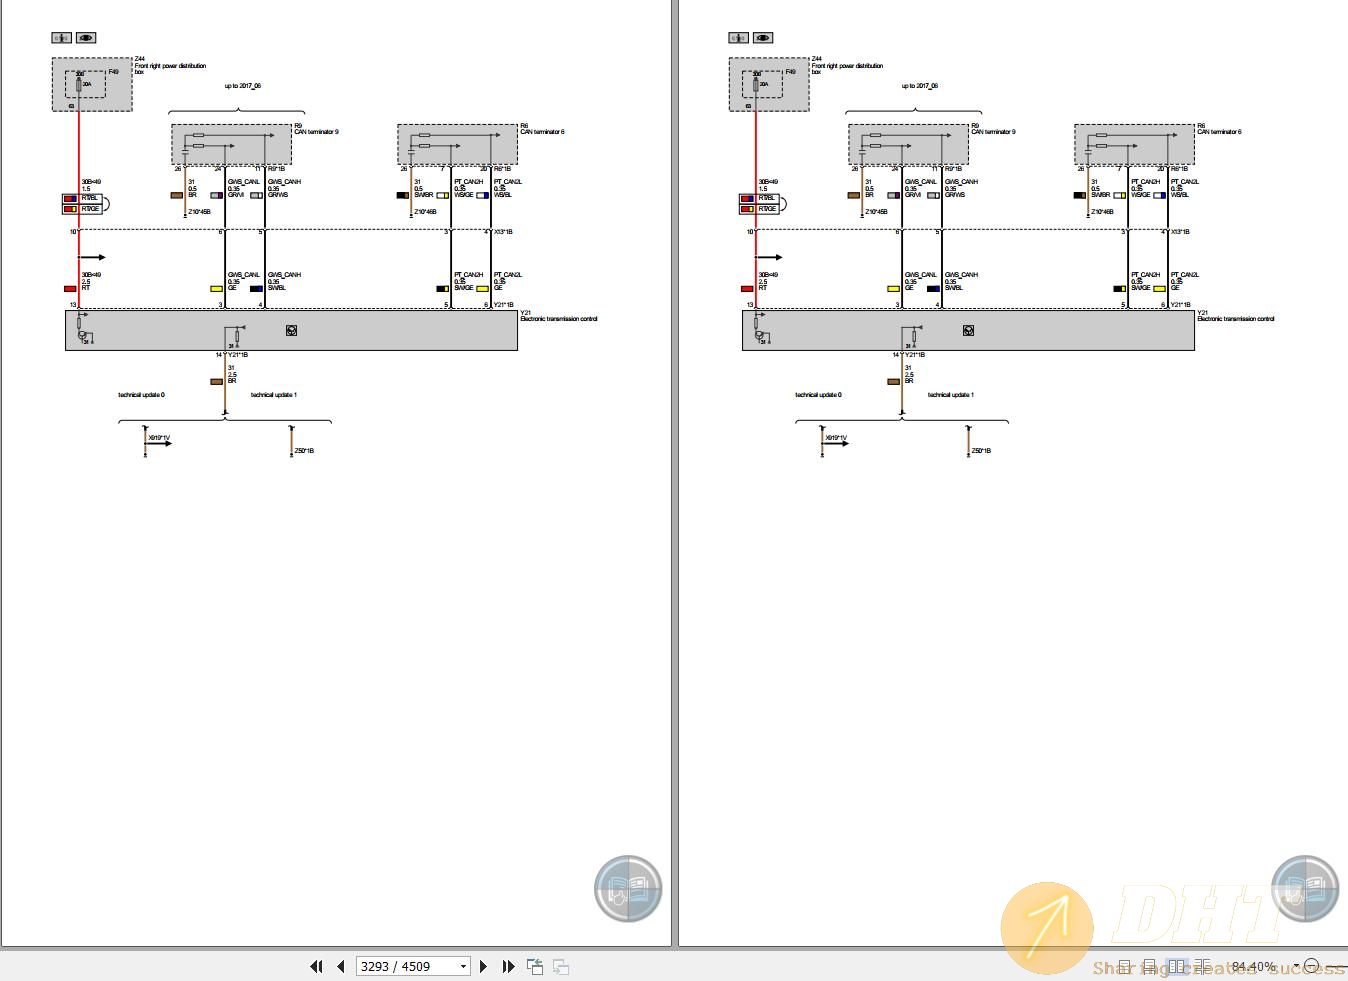1348x981 pixels.
Task: Click the connector view icon atop right page
Action: coord(739,38)
